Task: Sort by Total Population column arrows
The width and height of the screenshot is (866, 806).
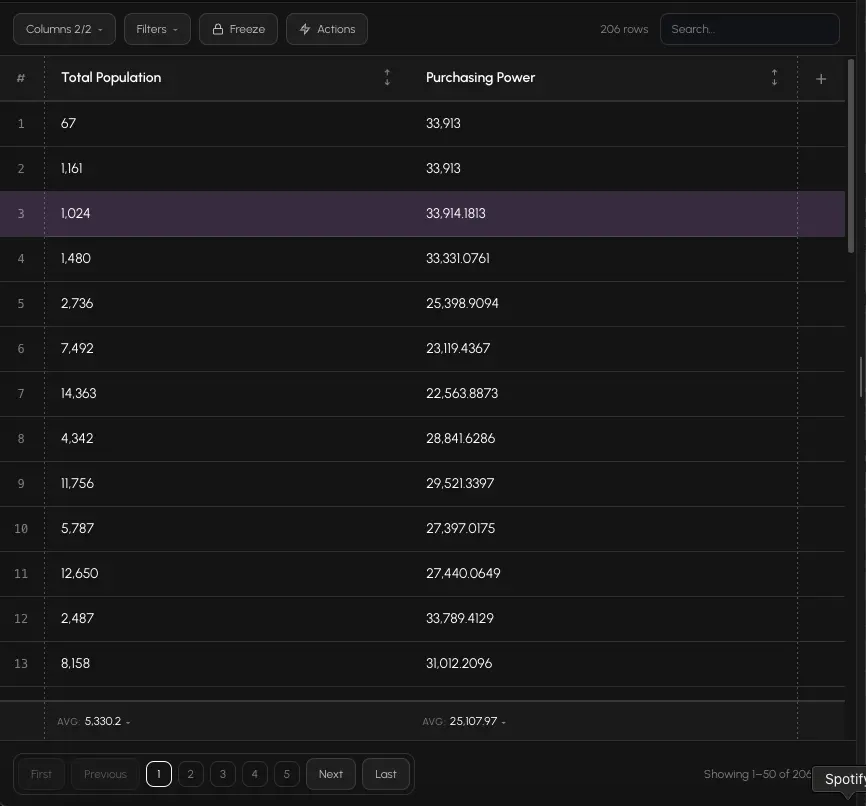Action: click(x=387, y=78)
